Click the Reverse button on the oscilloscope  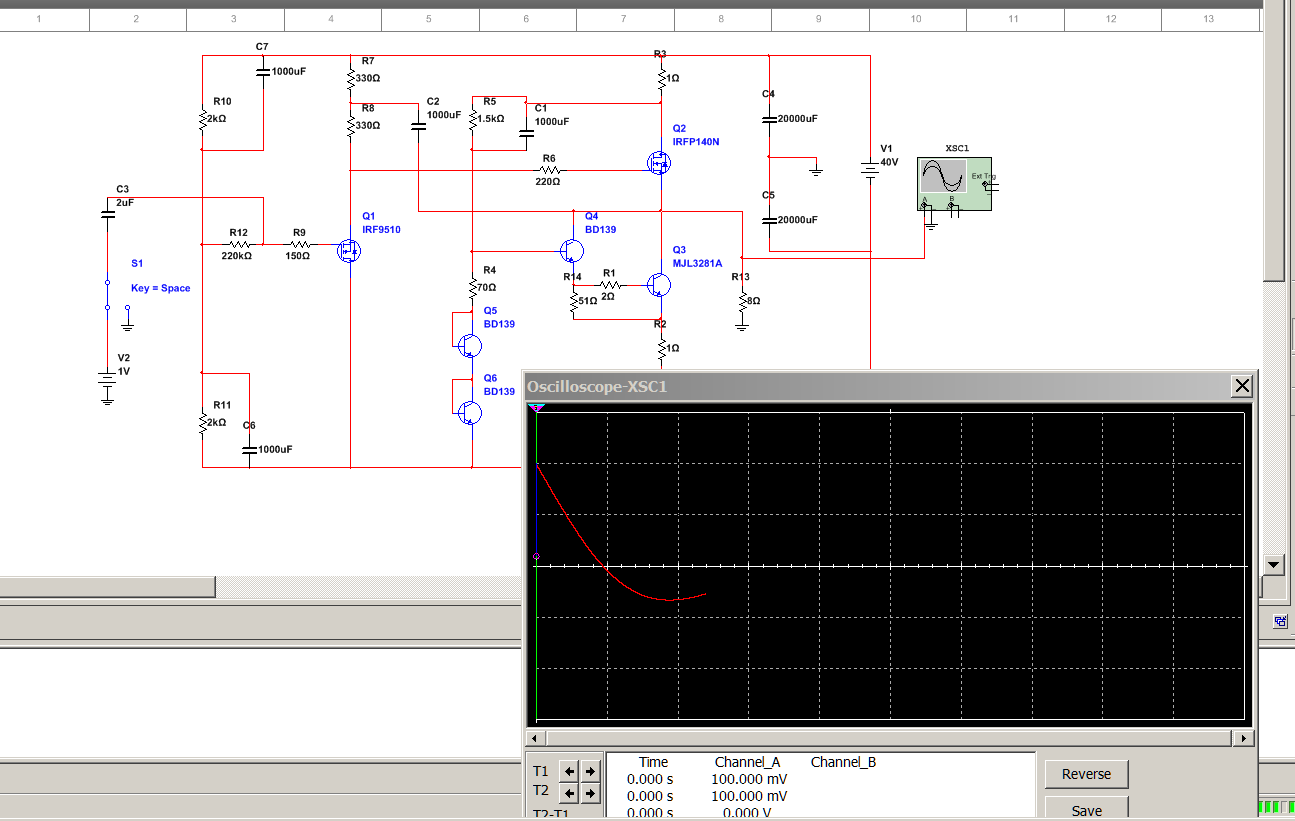pyautogui.click(x=1086, y=774)
